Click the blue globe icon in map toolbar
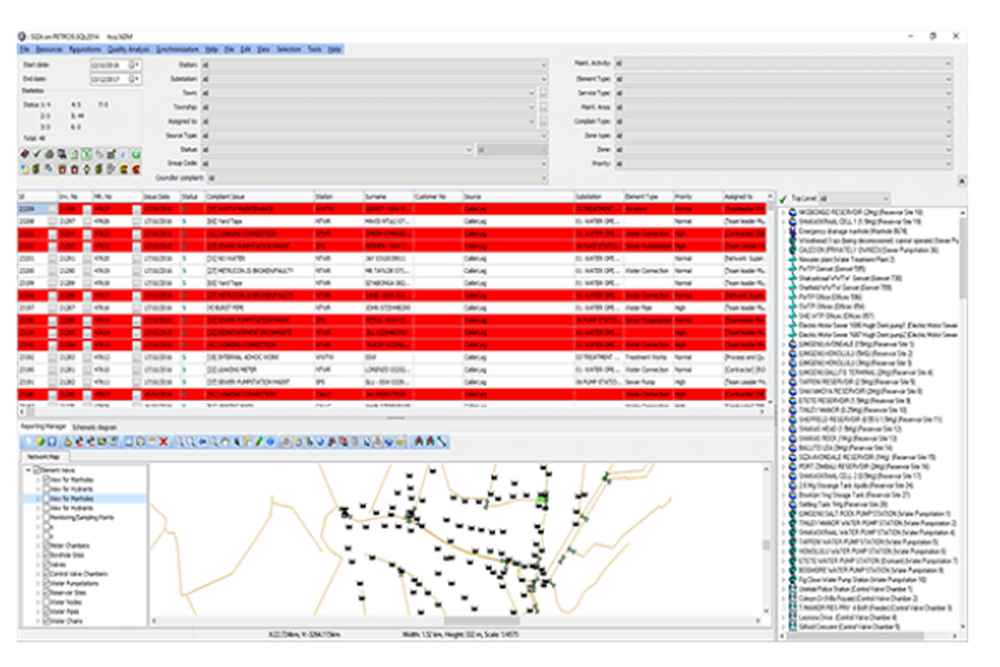Viewport: 1000px width, 667px height. (x=270, y=441)
